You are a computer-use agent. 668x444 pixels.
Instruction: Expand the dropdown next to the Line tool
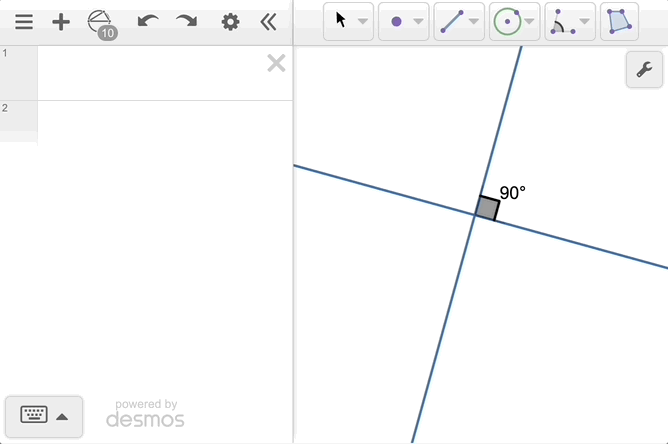click(x=474, y=21)
